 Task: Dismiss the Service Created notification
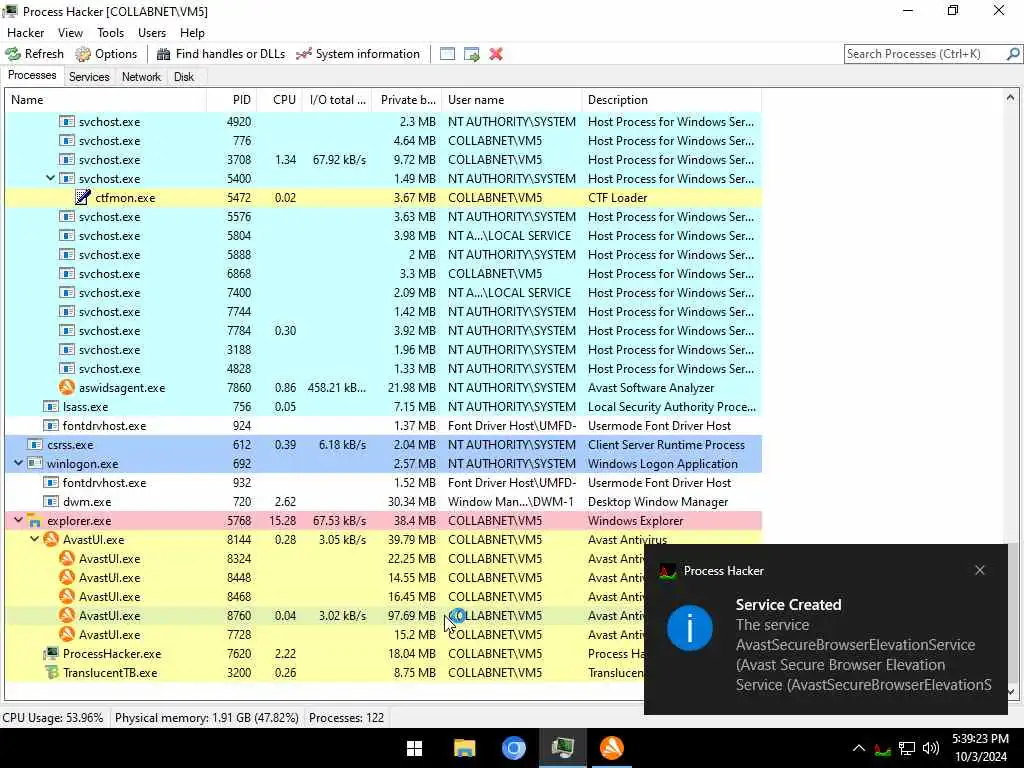pyautogui.click(x=980, y=570)
